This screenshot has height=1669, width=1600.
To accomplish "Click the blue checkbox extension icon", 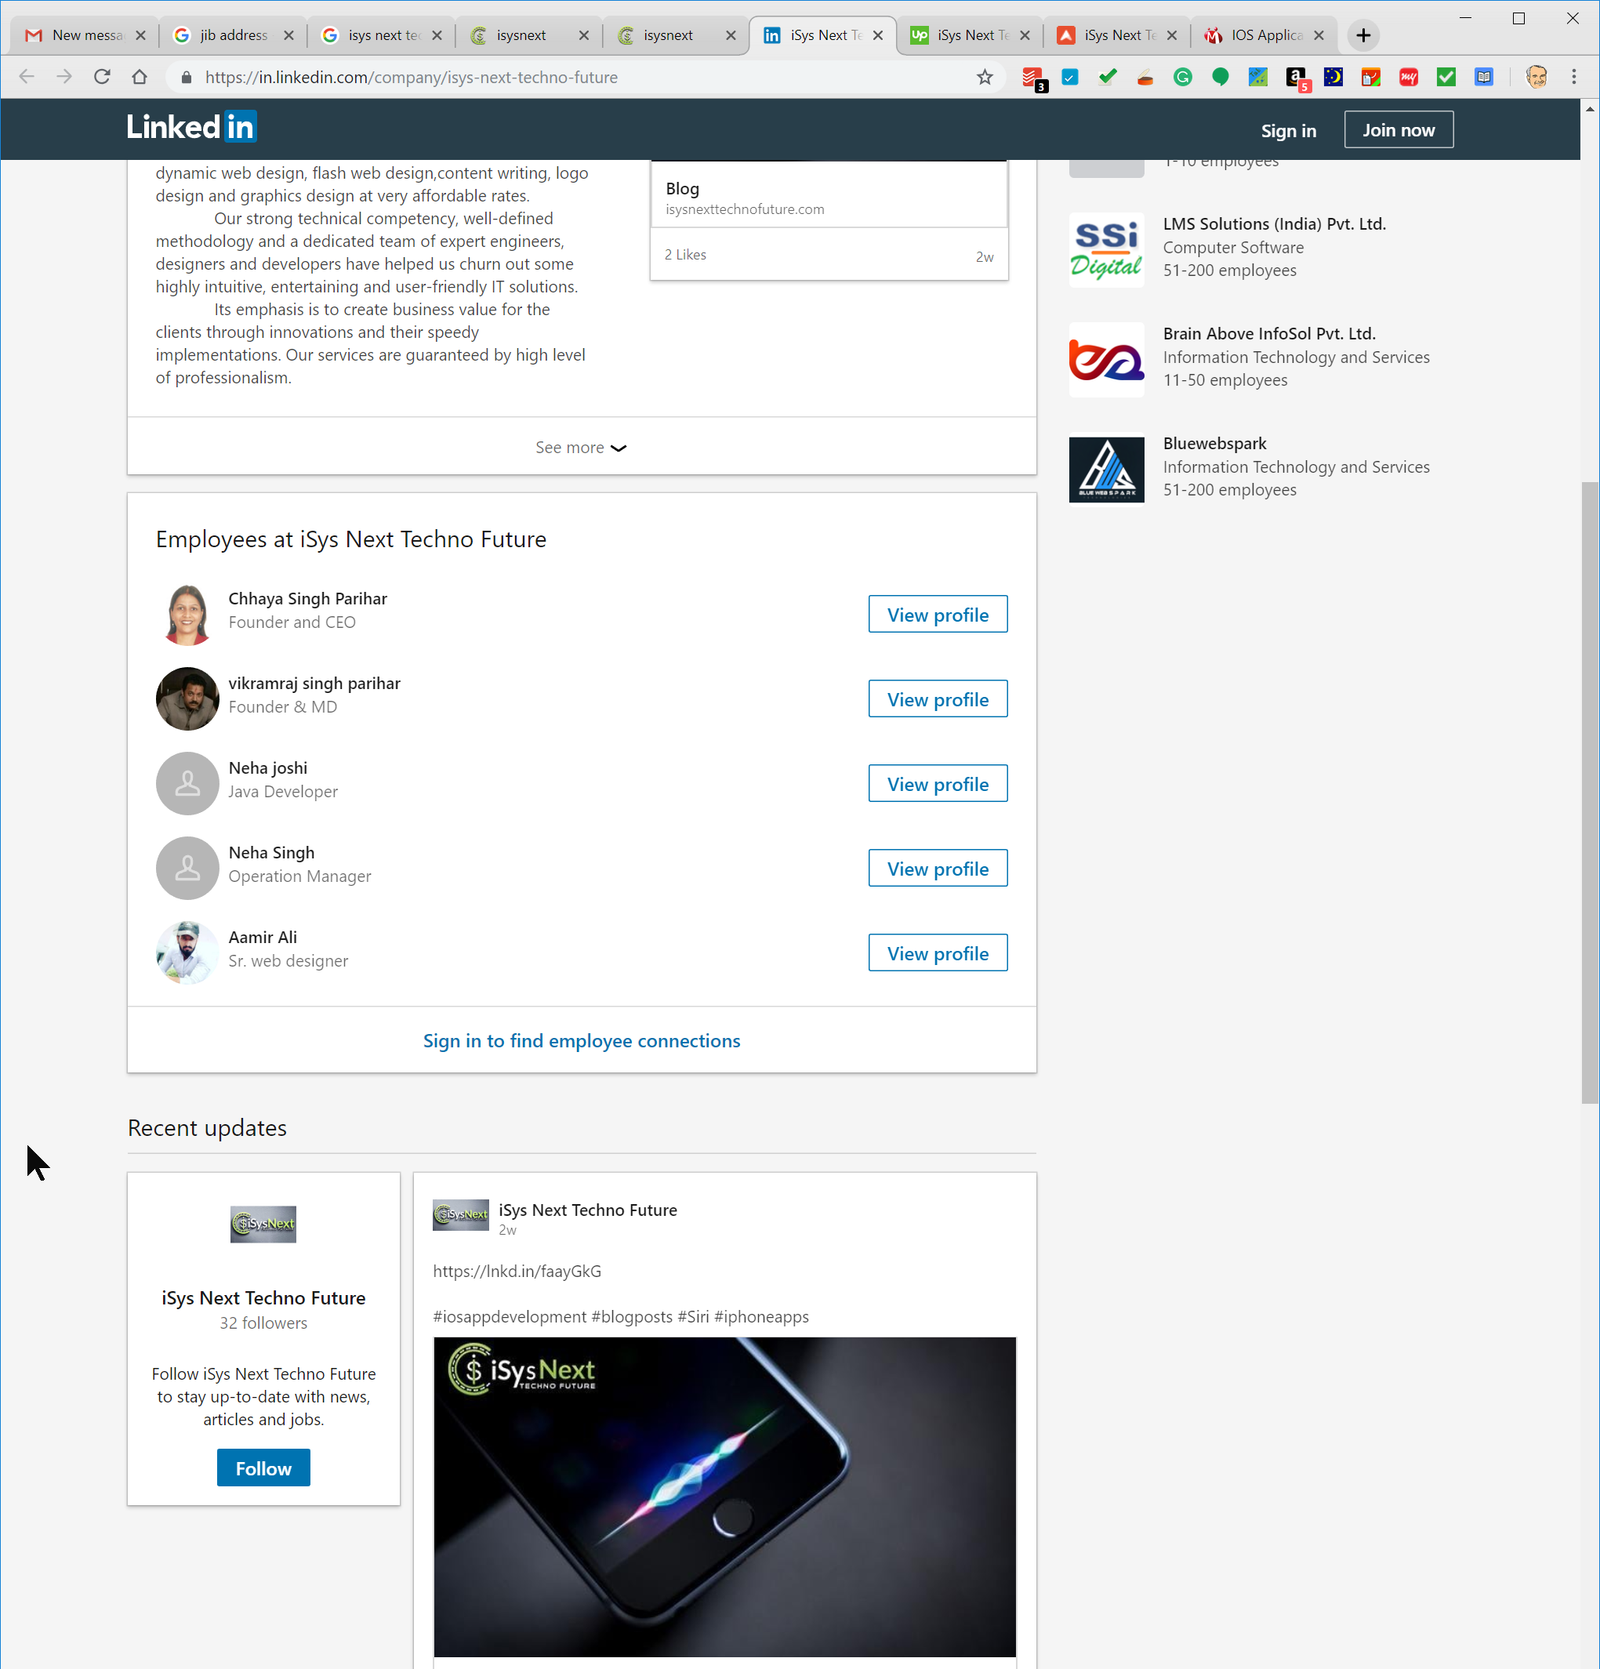I will pos(1070,77).
